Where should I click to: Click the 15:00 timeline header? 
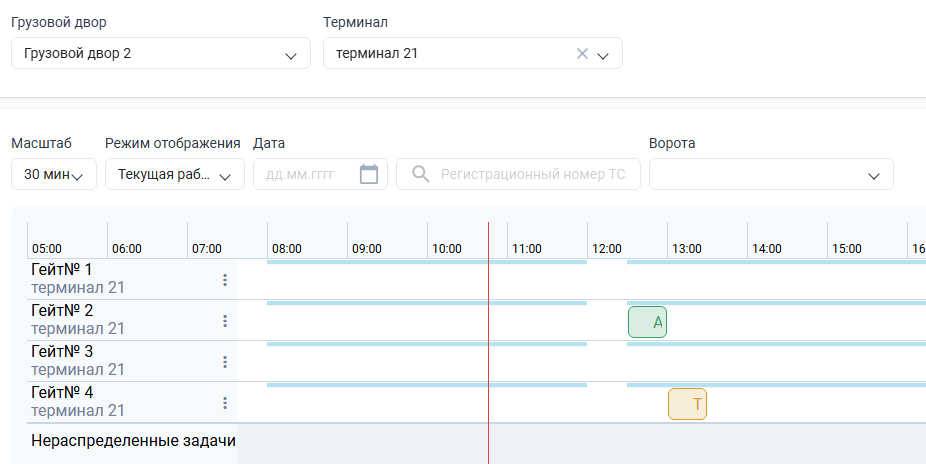(x=847, y=249)
